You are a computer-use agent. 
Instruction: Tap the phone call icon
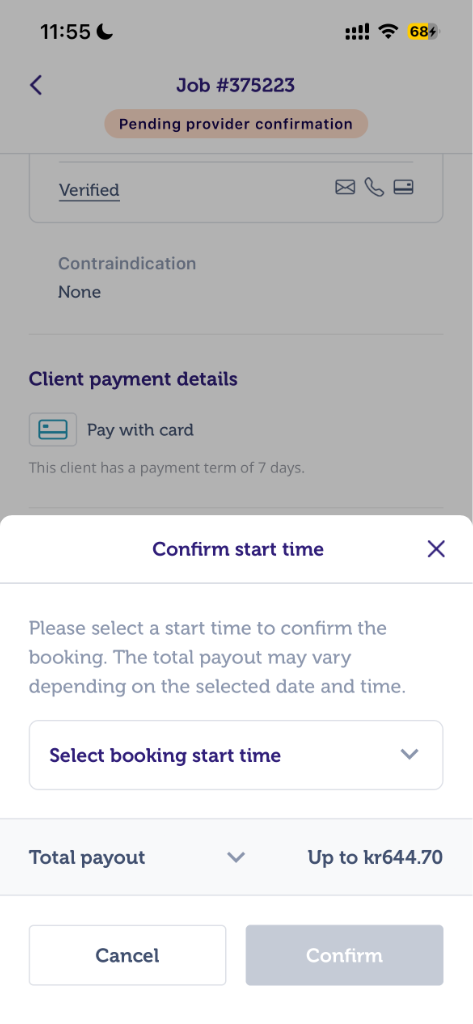[374, 188]
